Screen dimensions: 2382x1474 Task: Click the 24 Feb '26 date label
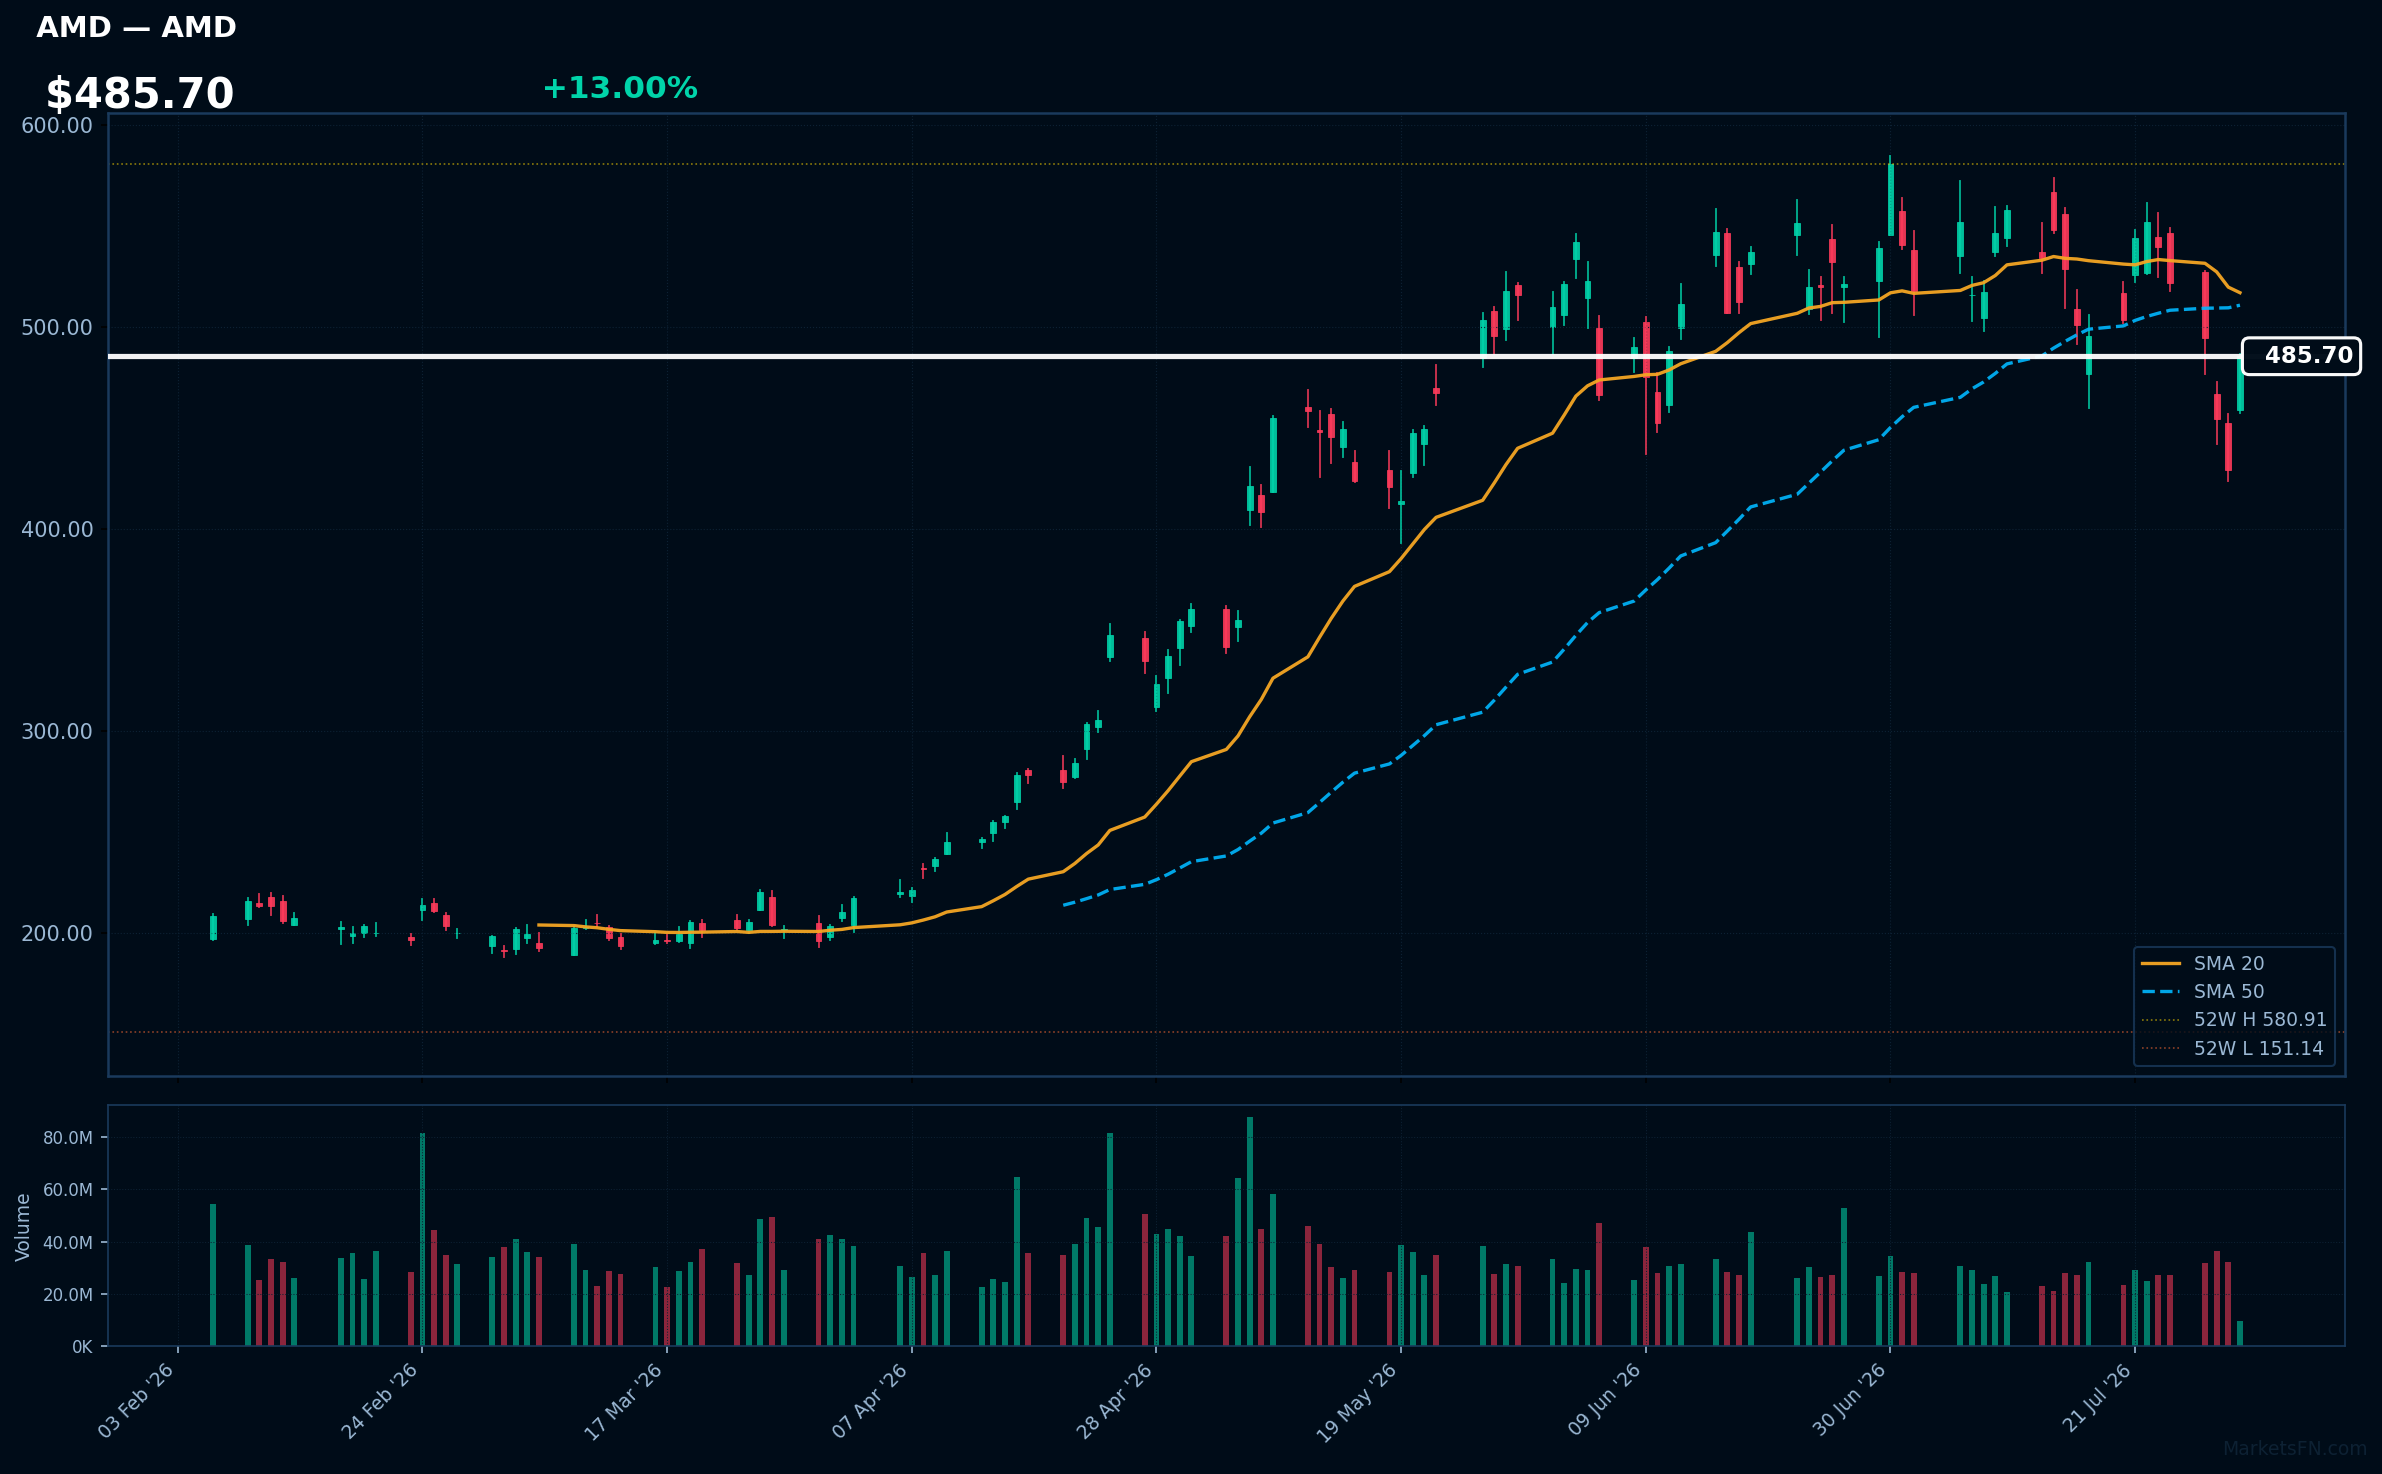pos(381,1400)
